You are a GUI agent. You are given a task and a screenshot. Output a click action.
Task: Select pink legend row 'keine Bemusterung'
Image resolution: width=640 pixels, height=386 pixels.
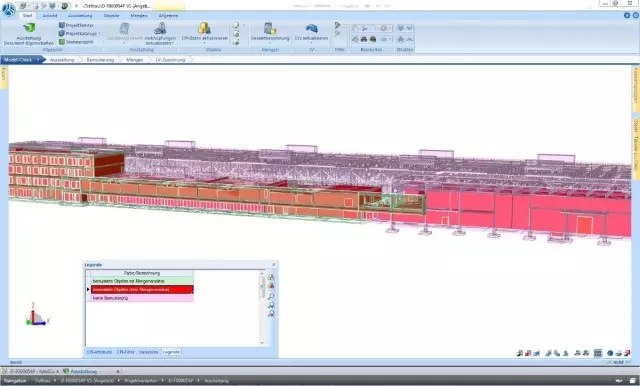point(142,298)
